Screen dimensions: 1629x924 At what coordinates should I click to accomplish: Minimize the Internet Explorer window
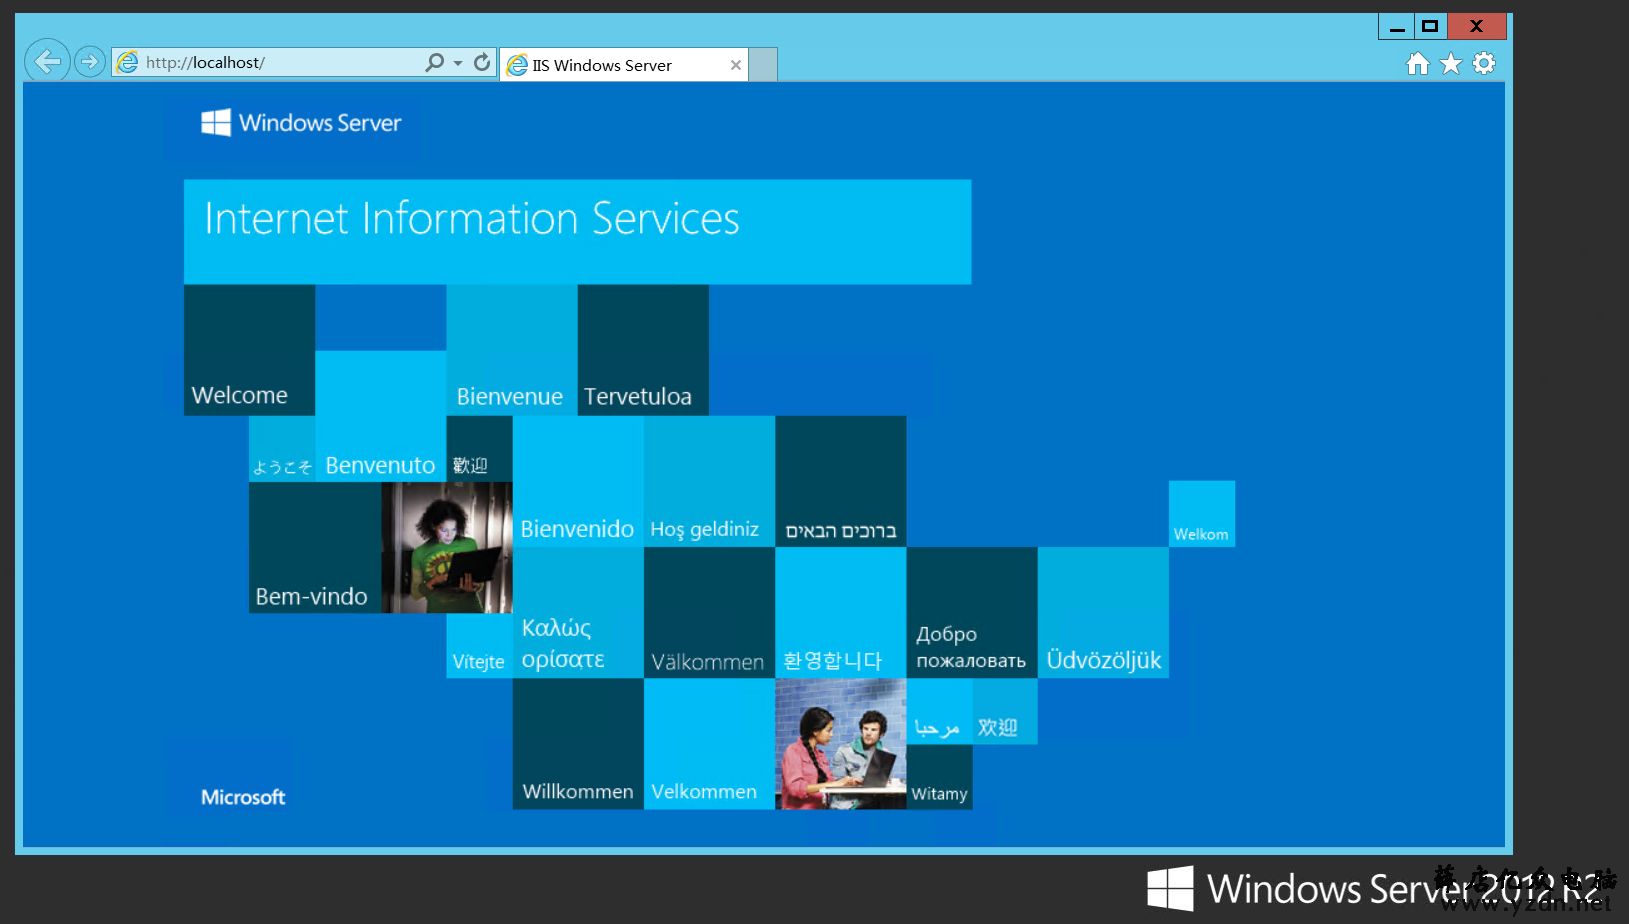[1396, 26]
